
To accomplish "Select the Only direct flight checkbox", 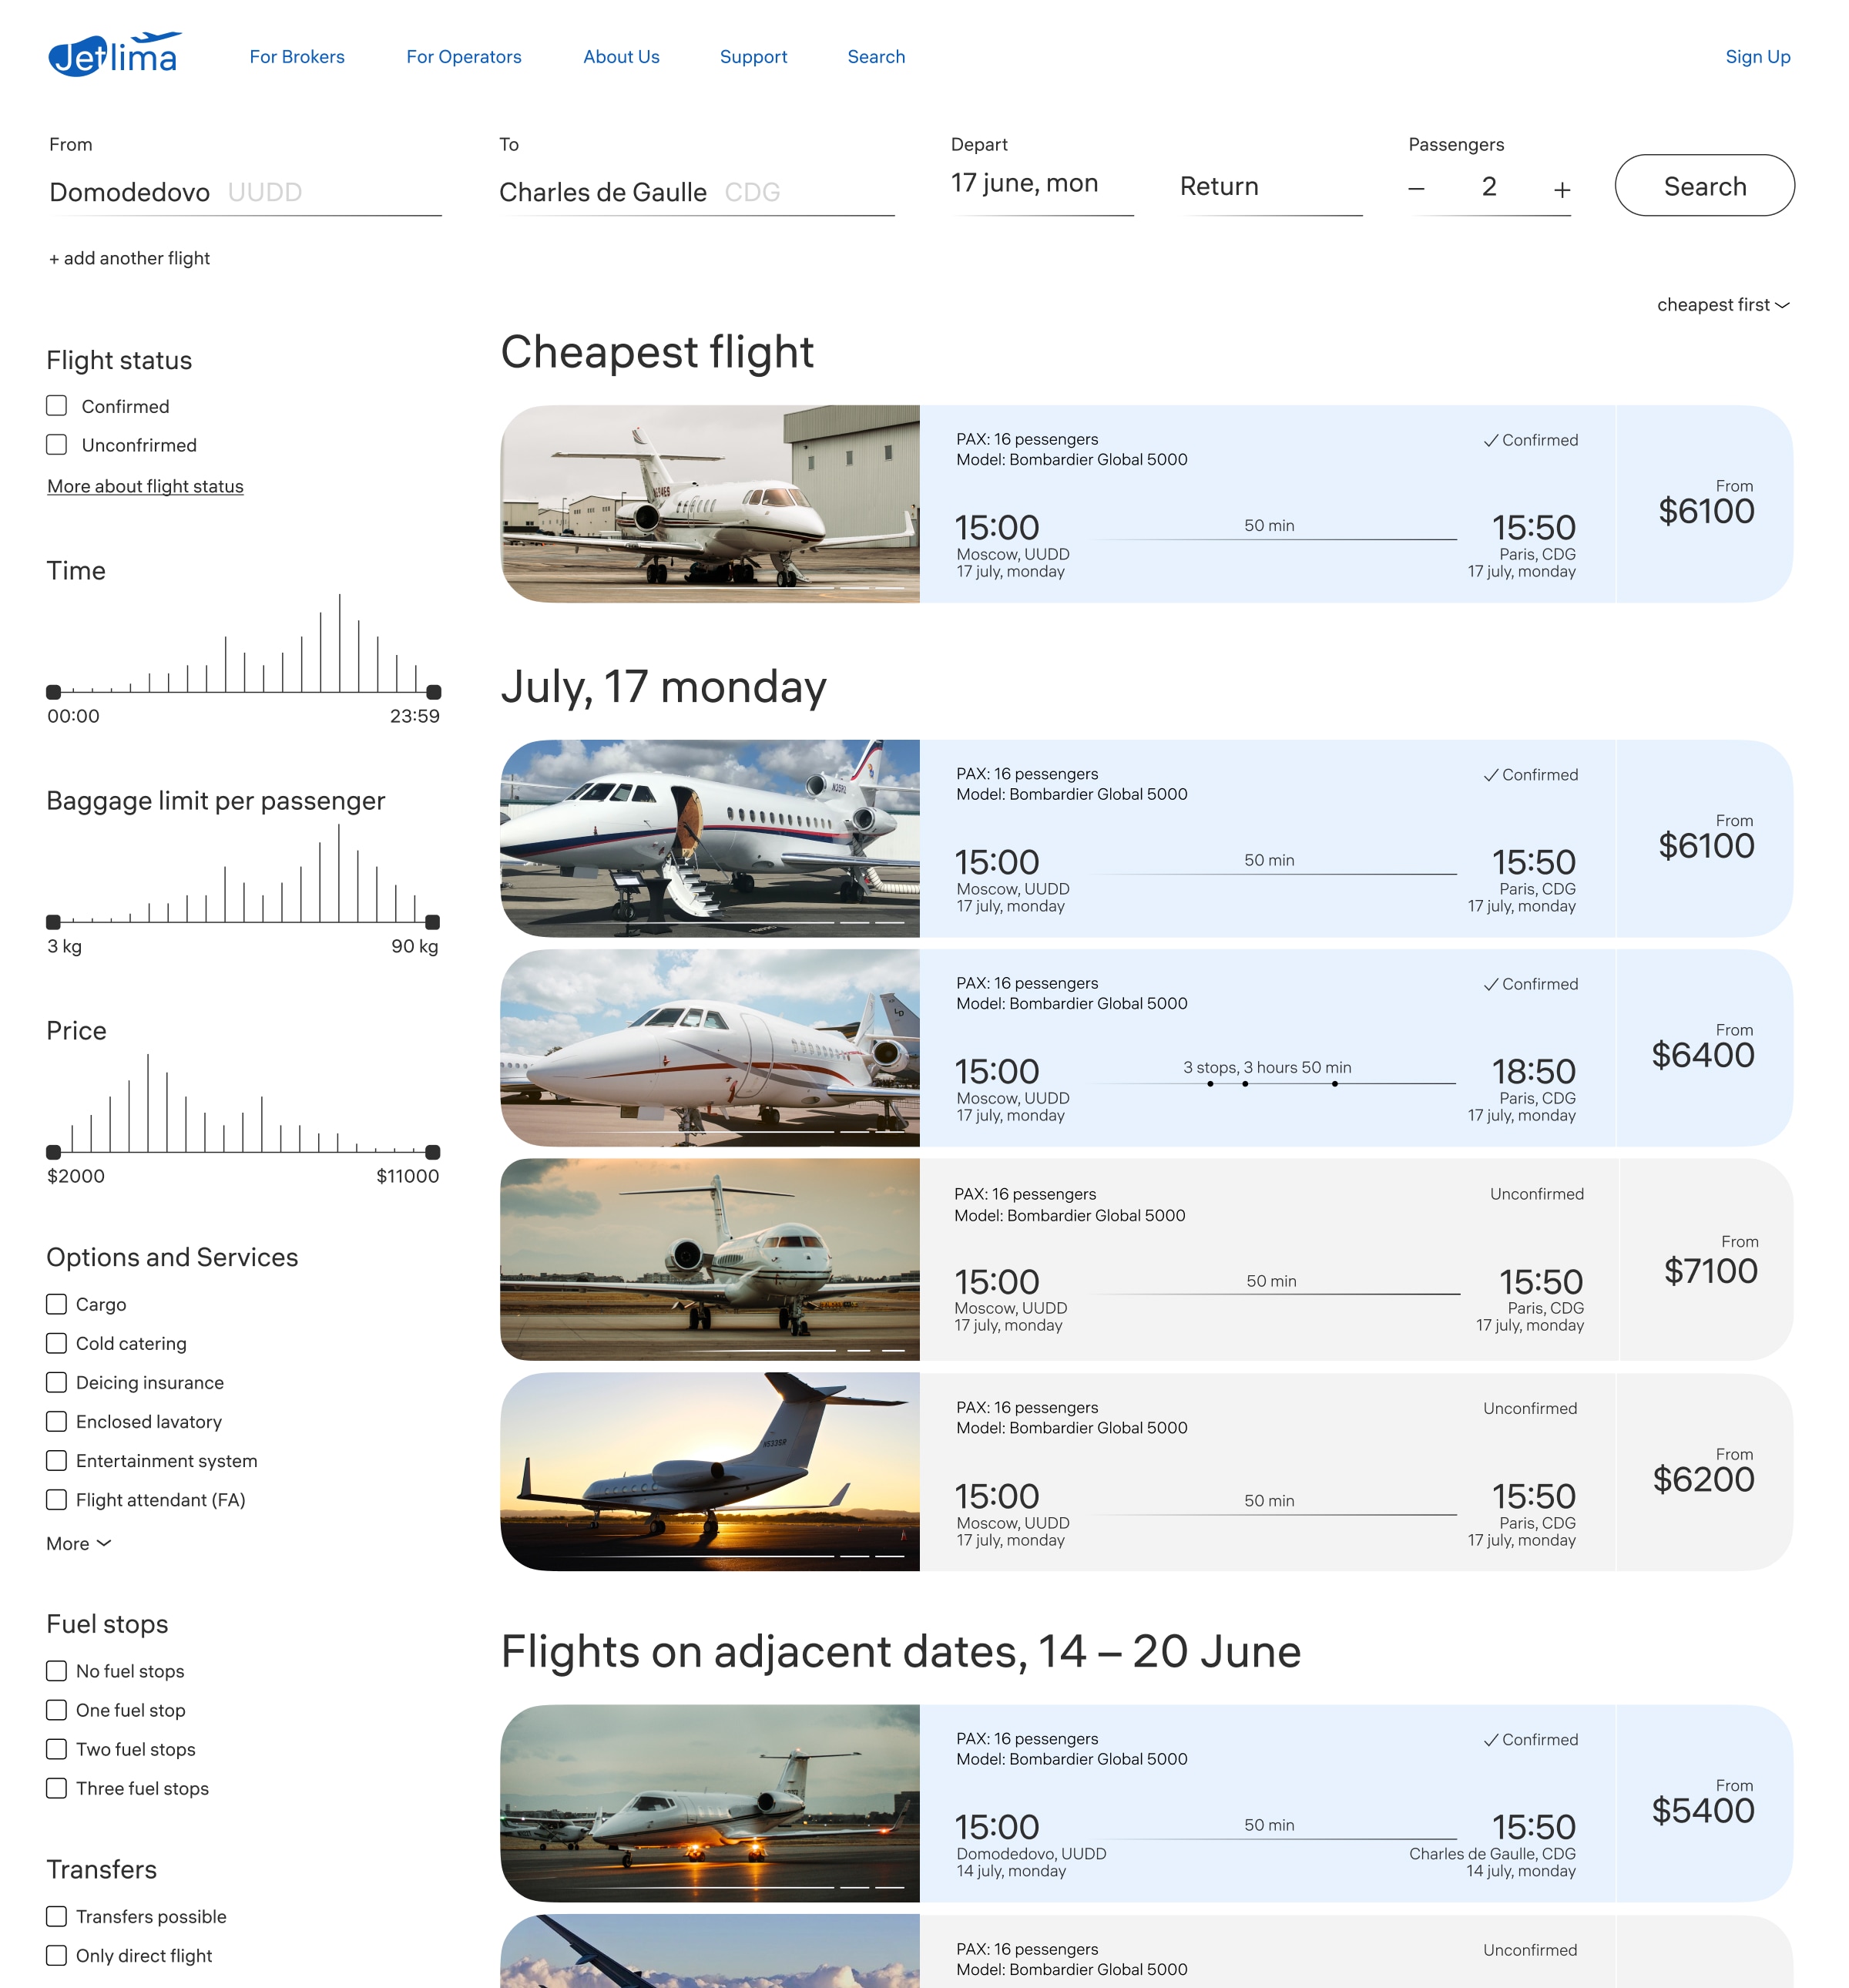I will pos(57,1955).
